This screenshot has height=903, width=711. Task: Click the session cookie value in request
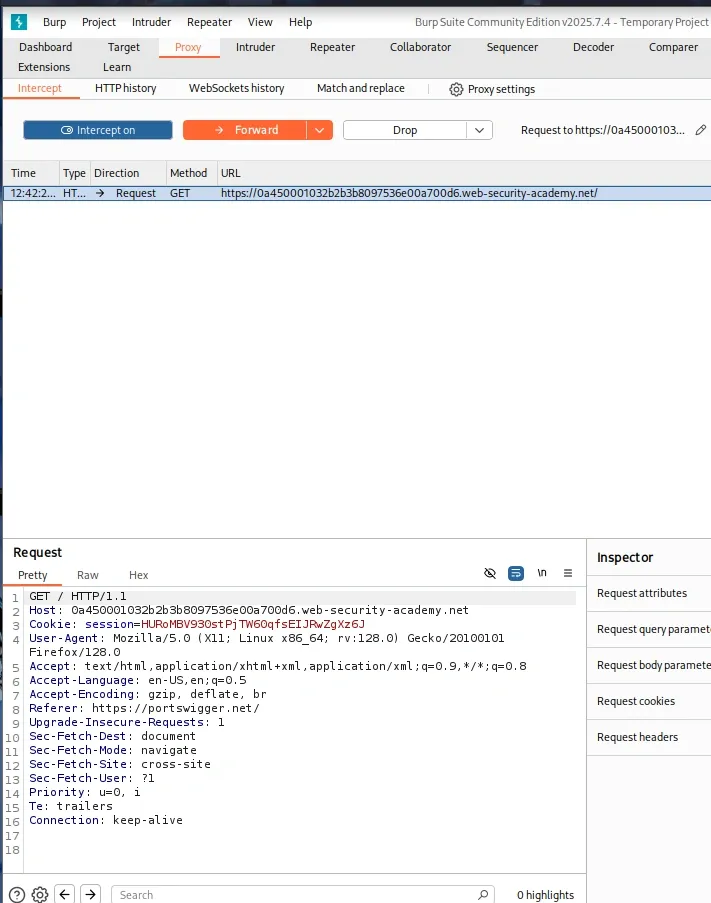point(253,624)
